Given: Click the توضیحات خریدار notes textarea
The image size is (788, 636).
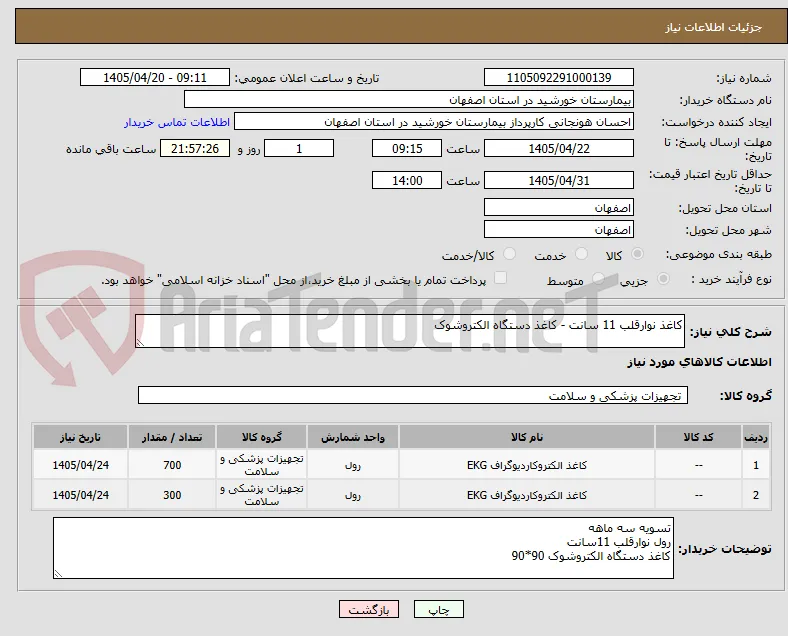Looking at the screenshot, I should click(363, 548).
